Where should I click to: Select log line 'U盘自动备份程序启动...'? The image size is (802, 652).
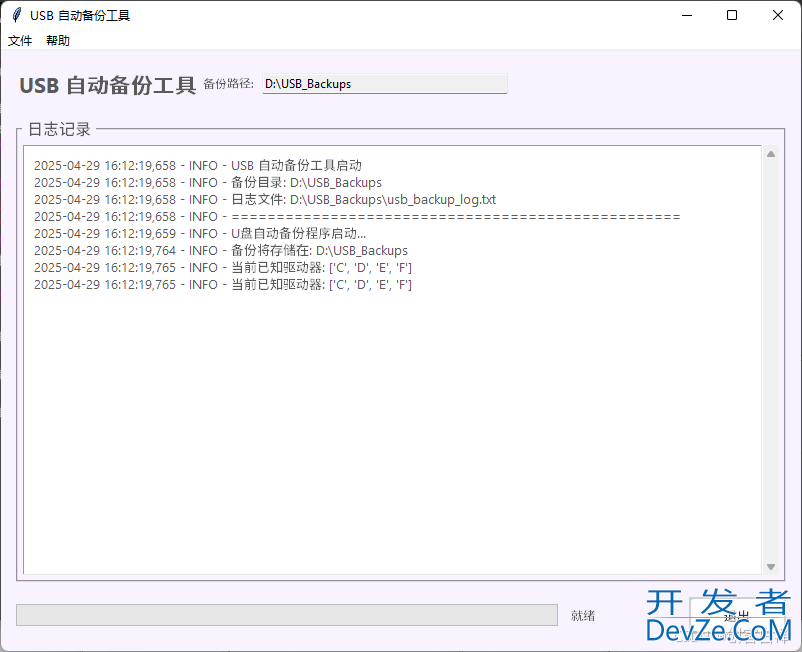click(x=200, y=233)
